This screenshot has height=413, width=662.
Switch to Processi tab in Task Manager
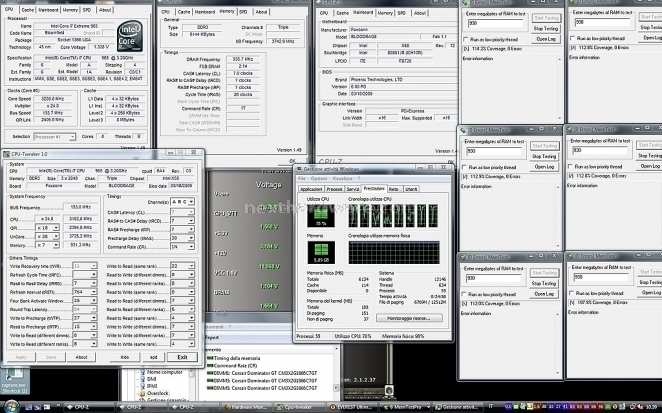334,189
